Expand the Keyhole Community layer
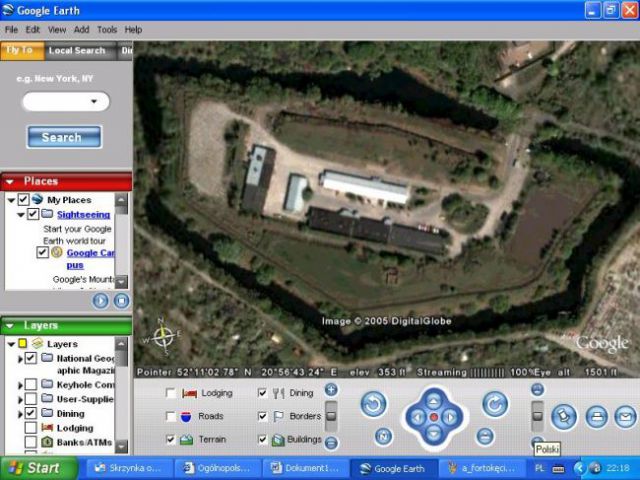 click(20, 384)
